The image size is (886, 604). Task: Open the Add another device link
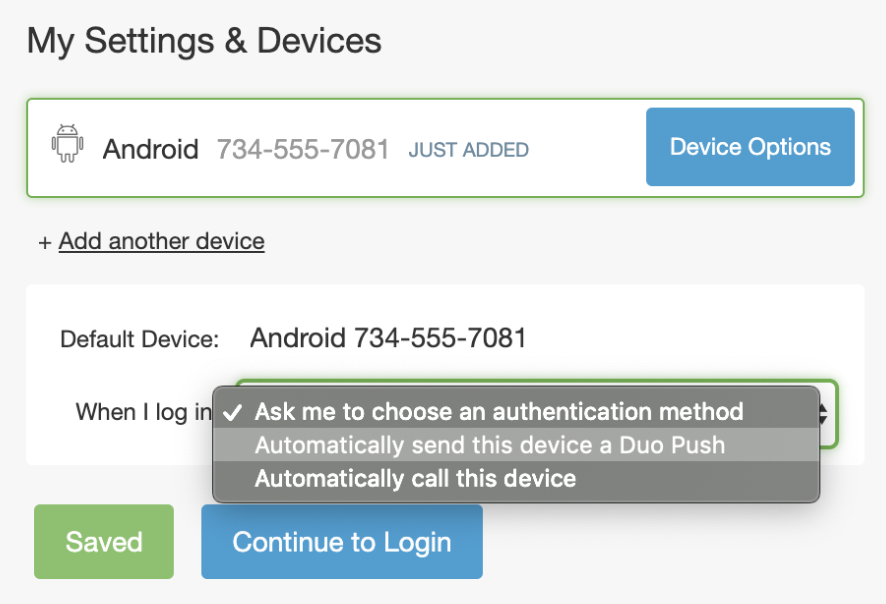[161, 241]
